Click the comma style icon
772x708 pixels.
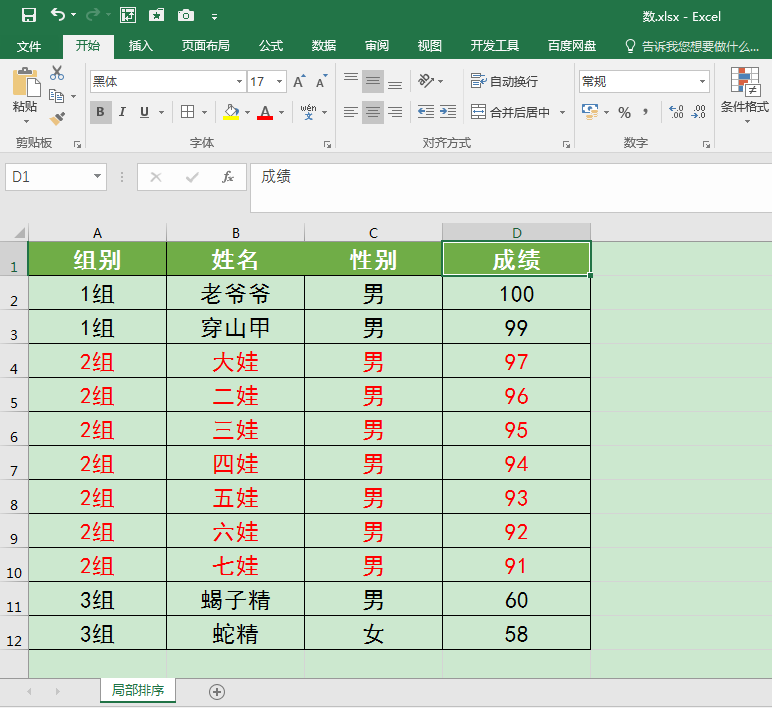point(645,112)
